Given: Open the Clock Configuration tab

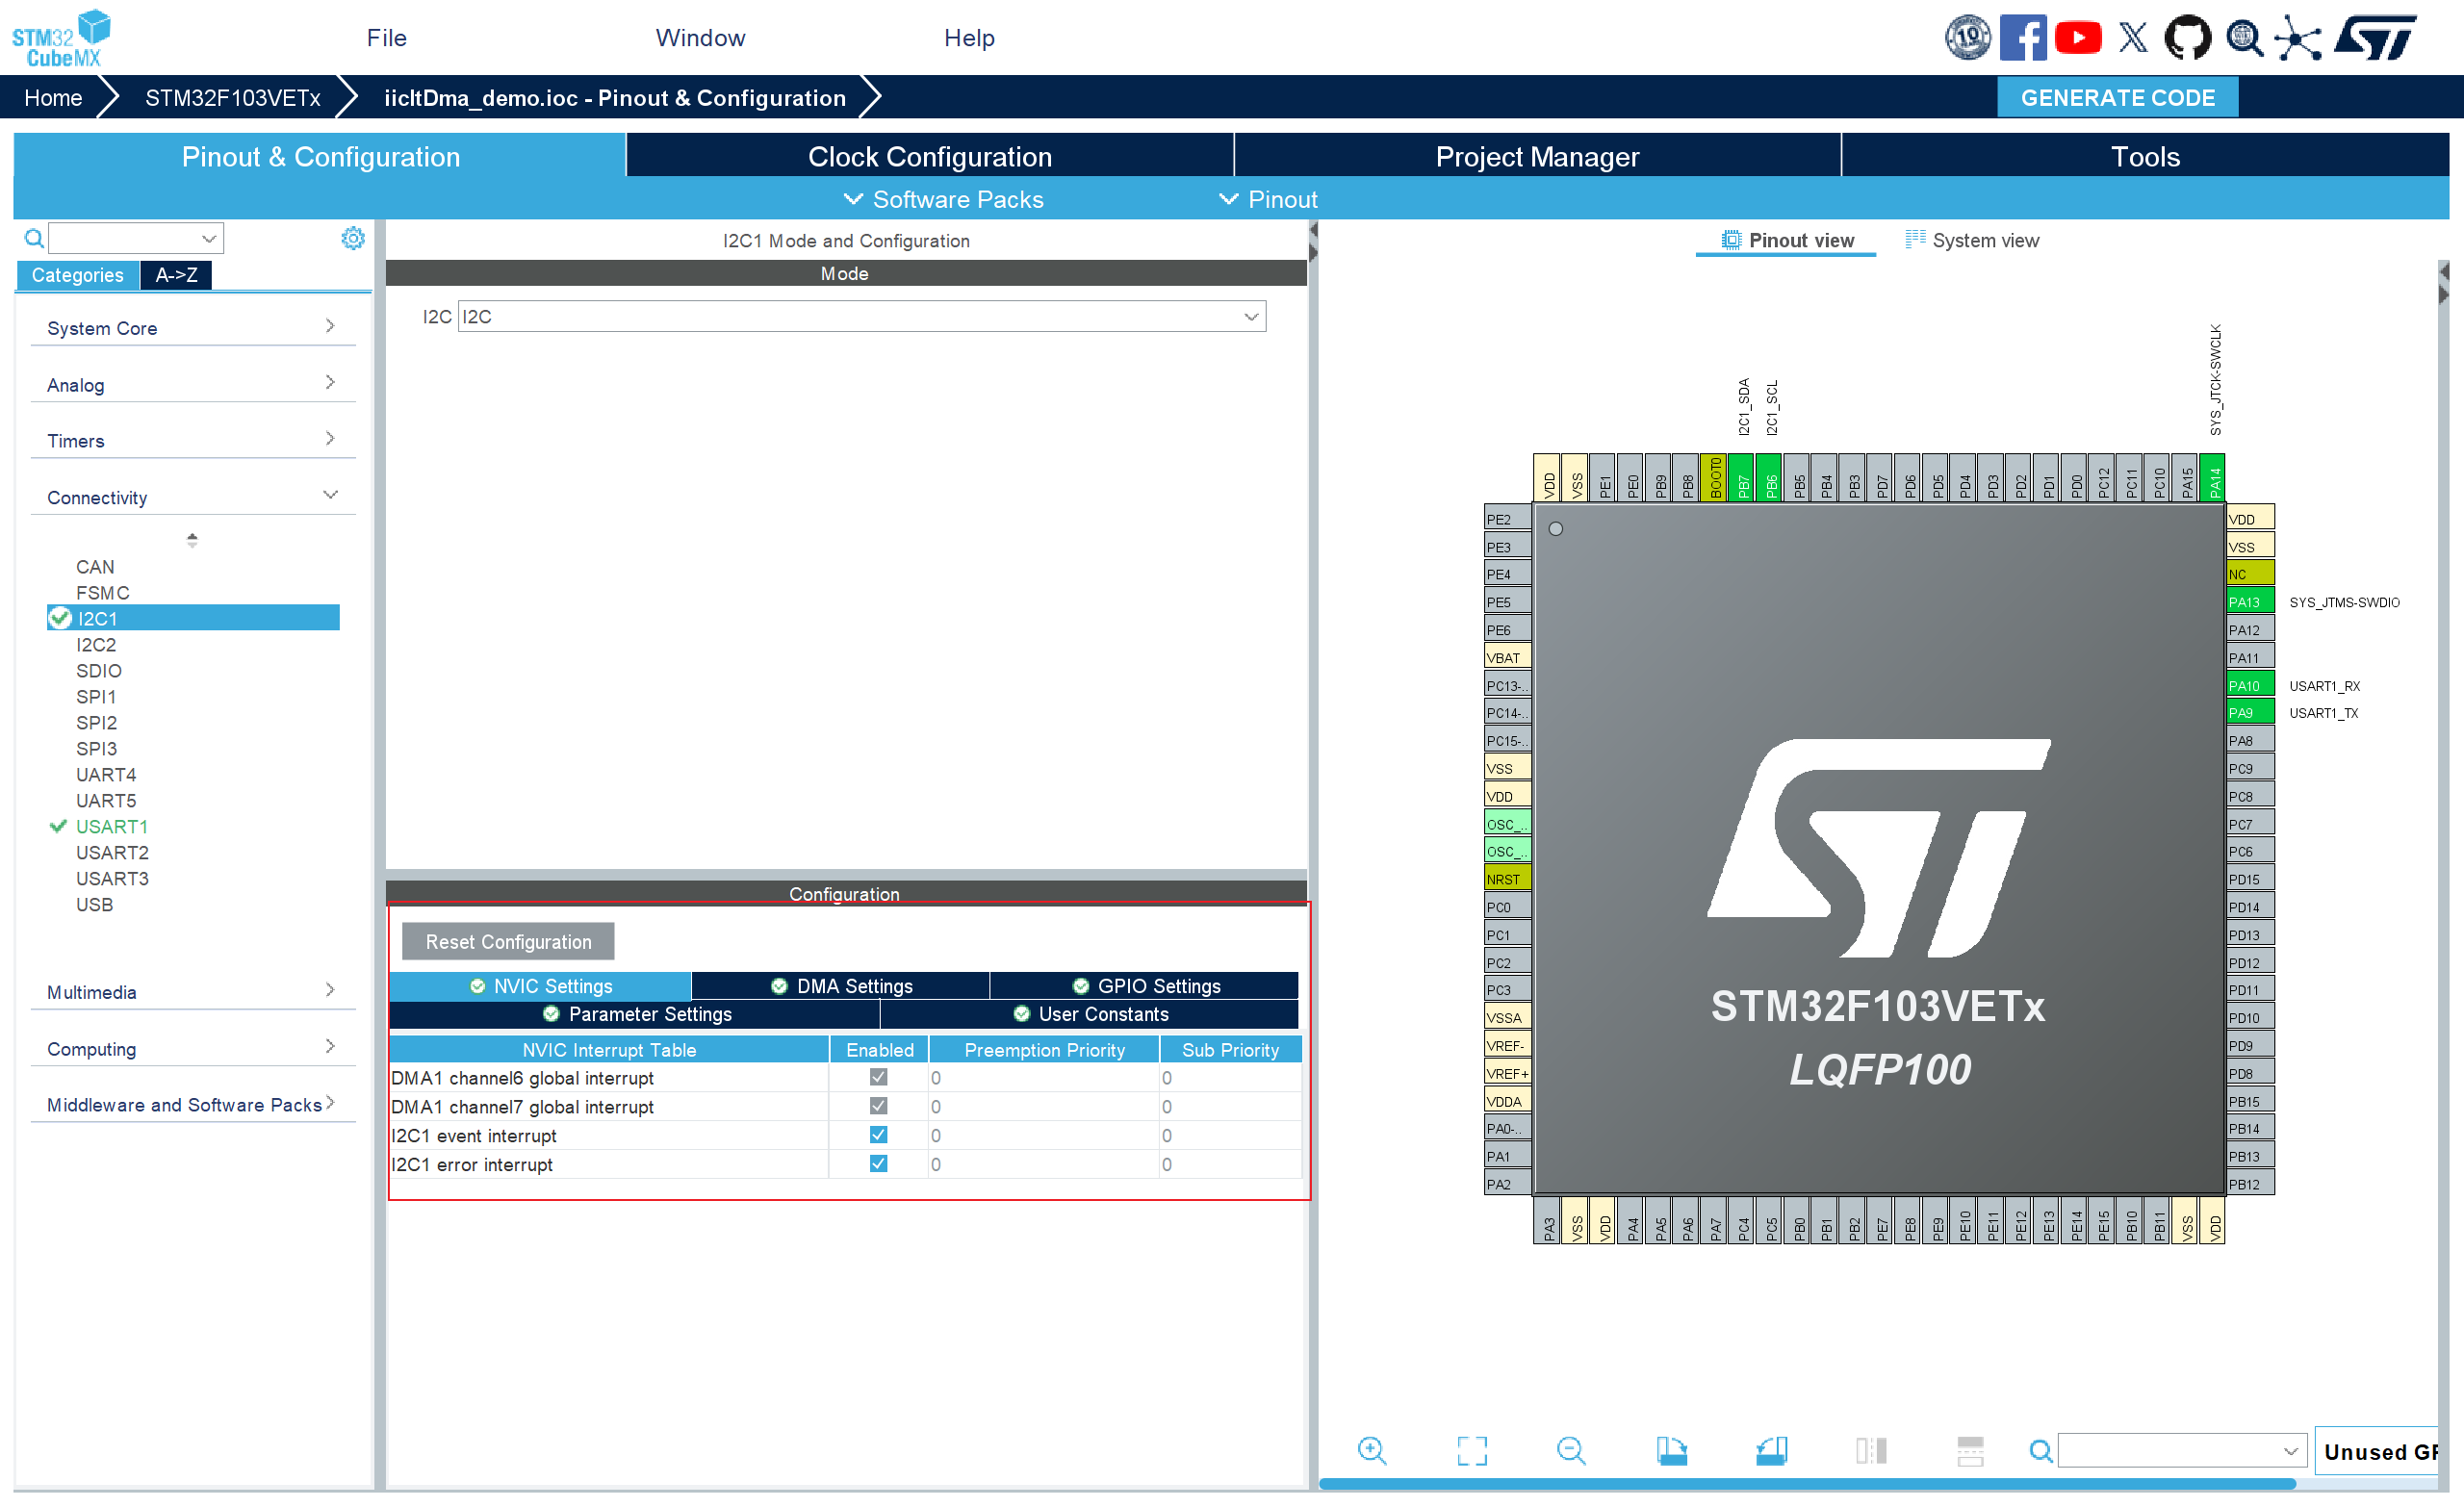Looking at the screenshot, I should (929, 156).
